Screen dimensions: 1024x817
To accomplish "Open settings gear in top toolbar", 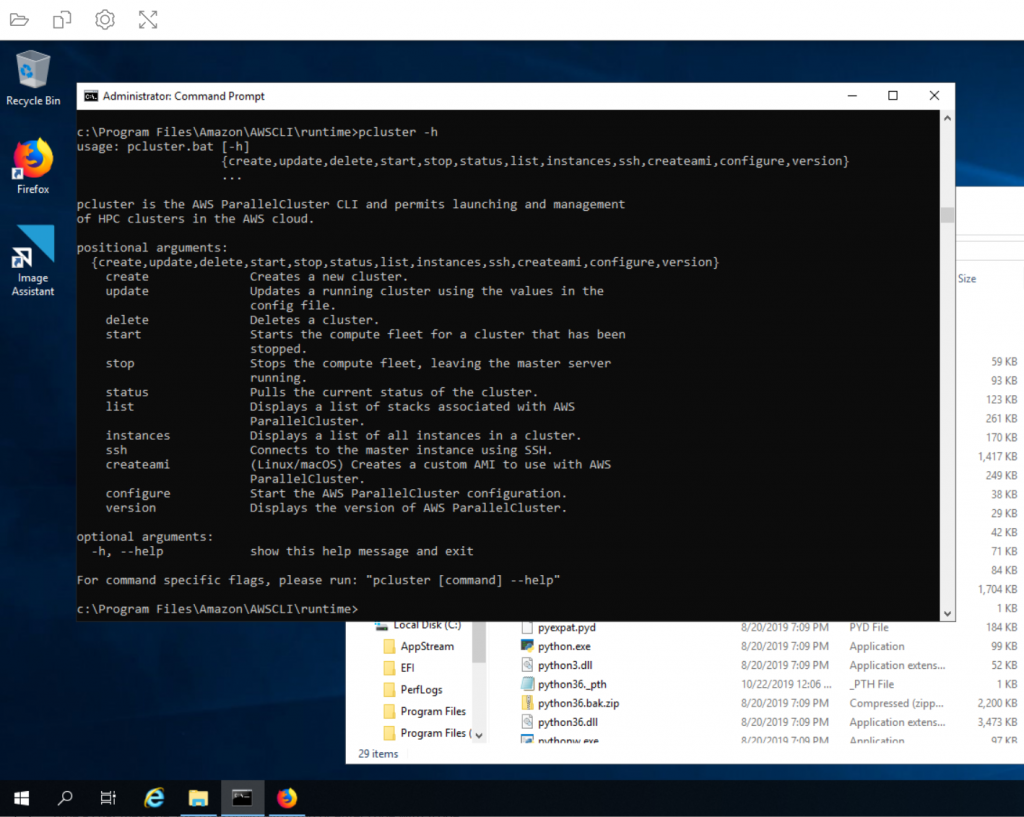I will 104,20.
